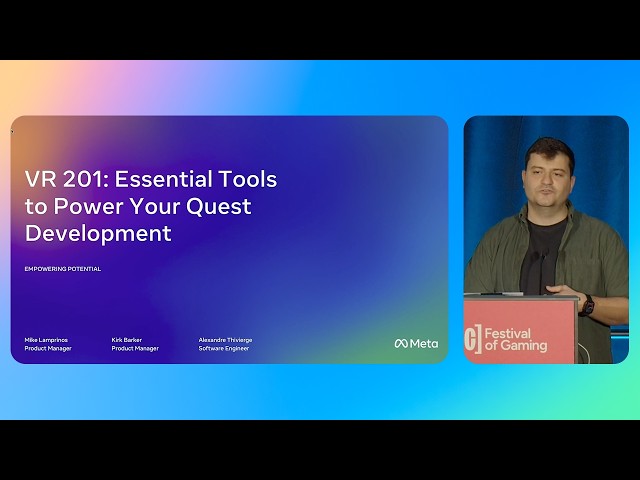Click speaker name "Mike Lamprinos"

(x=46, y=340)
